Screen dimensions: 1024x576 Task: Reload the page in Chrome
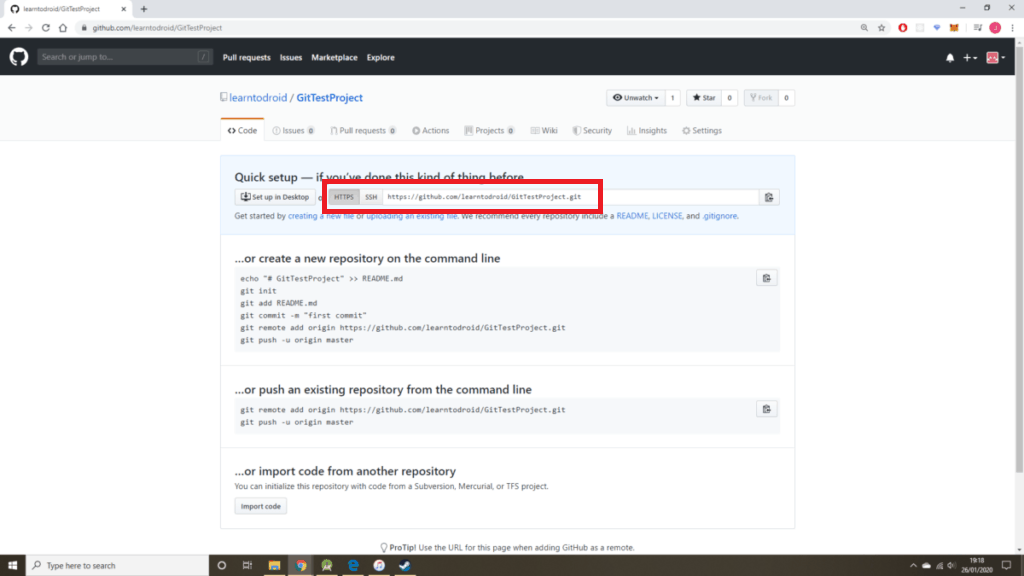[47, 28]
